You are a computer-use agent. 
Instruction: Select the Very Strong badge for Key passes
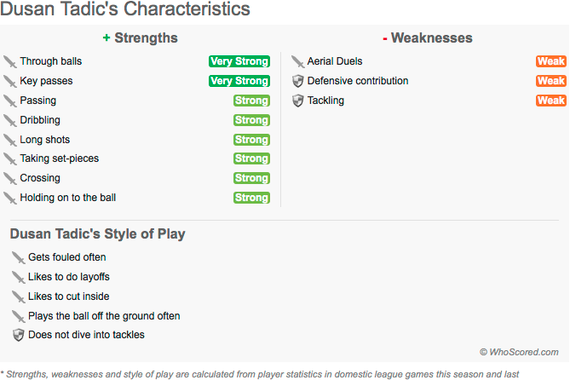(x=239, y=81)
